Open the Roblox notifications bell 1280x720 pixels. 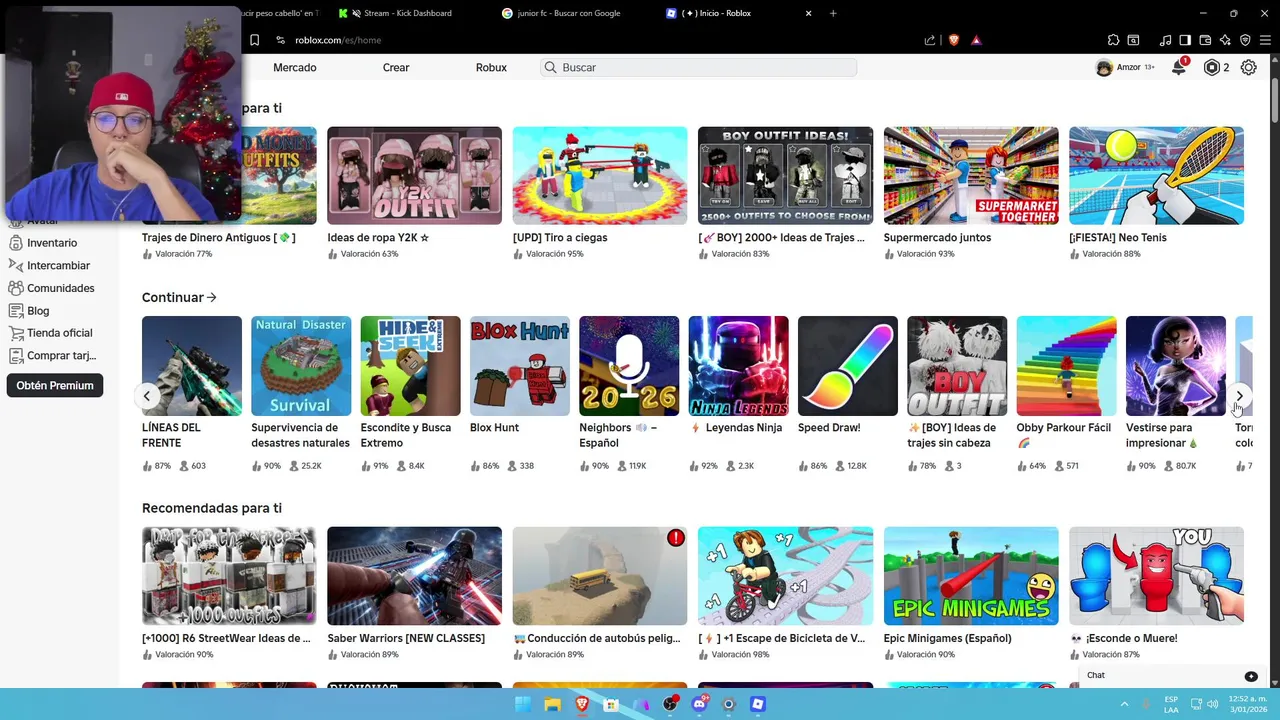[1179, 68]
